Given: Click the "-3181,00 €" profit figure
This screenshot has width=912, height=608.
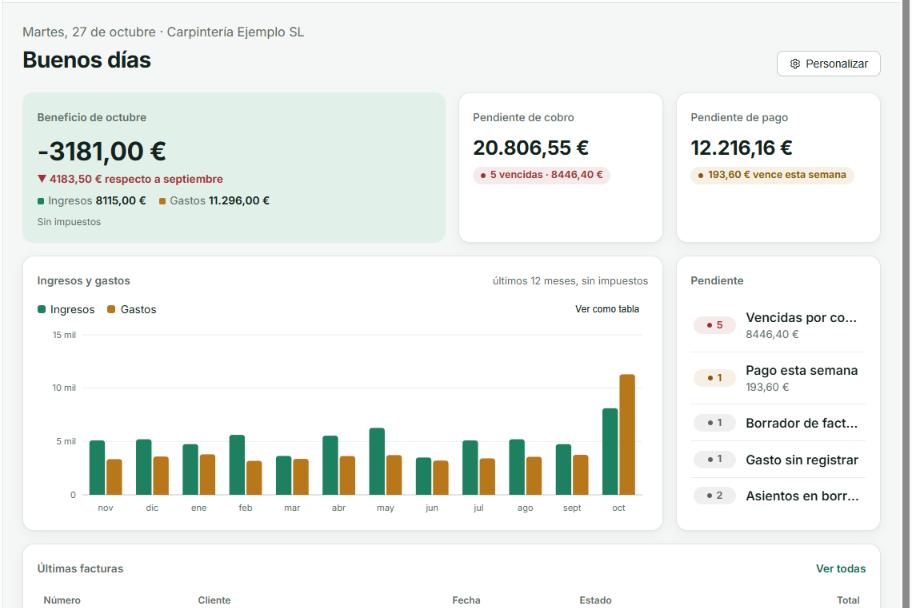Looking at the screenshot, I should coord(102,151).
